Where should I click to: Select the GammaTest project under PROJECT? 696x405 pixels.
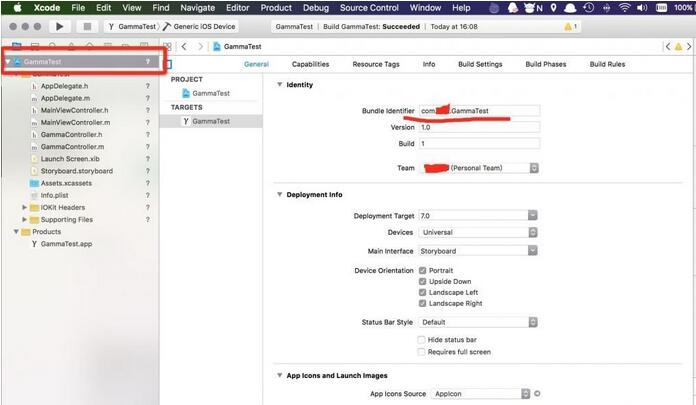coord(211,93)
